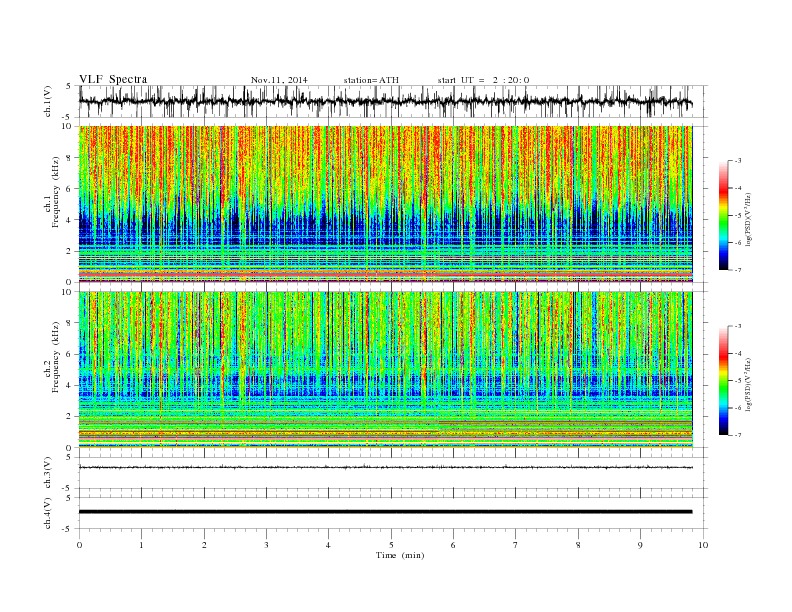This screenshot has height=612, width=792.
Task: Click the "2" kHz tick on ch.2 frequency axis
Action: pos(70,417)
